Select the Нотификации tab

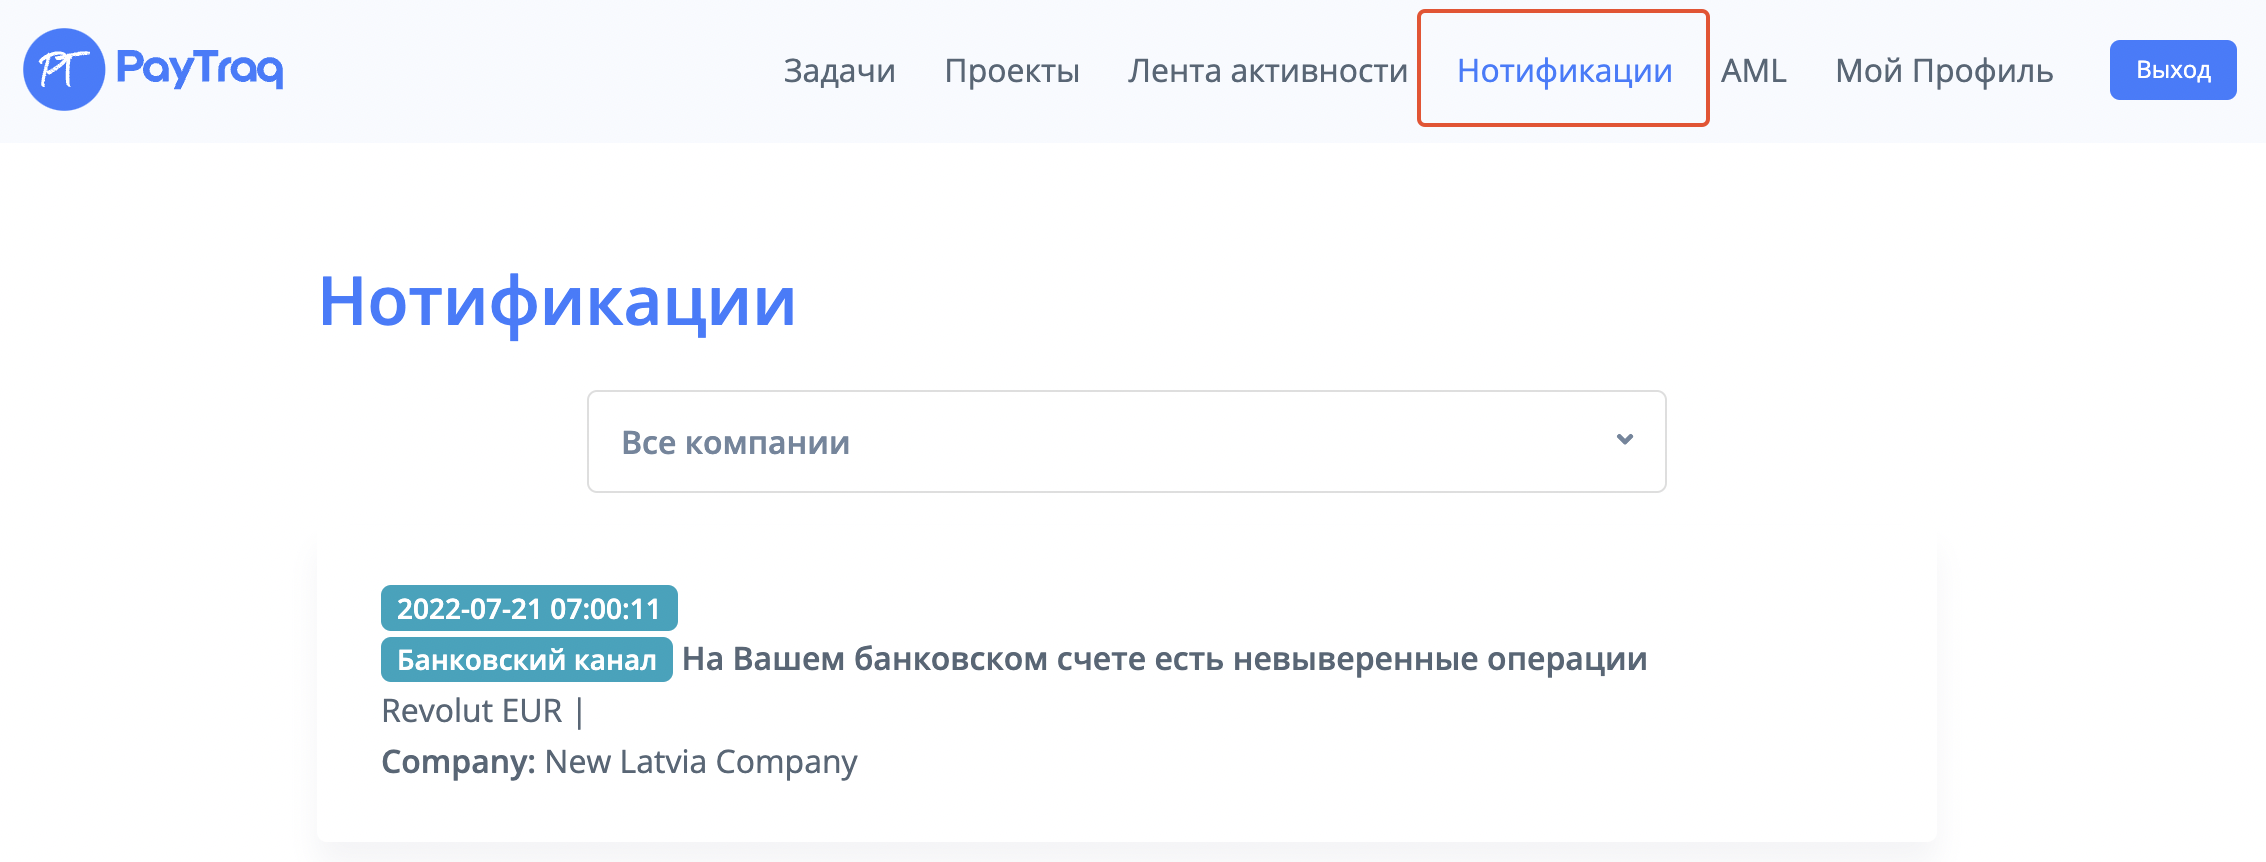(1564, 70)
